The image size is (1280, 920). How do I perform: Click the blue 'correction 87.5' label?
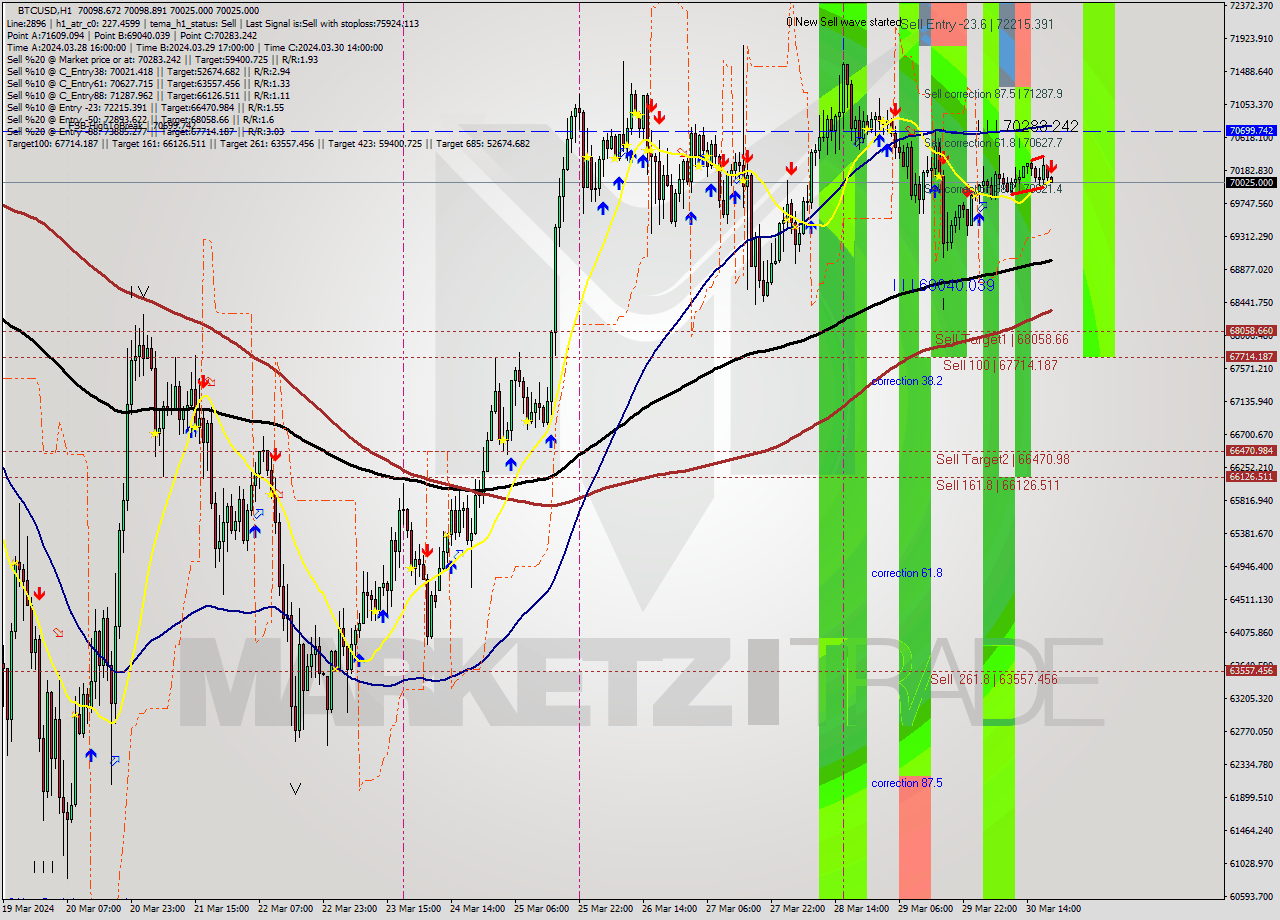pyautogui.click(x=906, y=783)
